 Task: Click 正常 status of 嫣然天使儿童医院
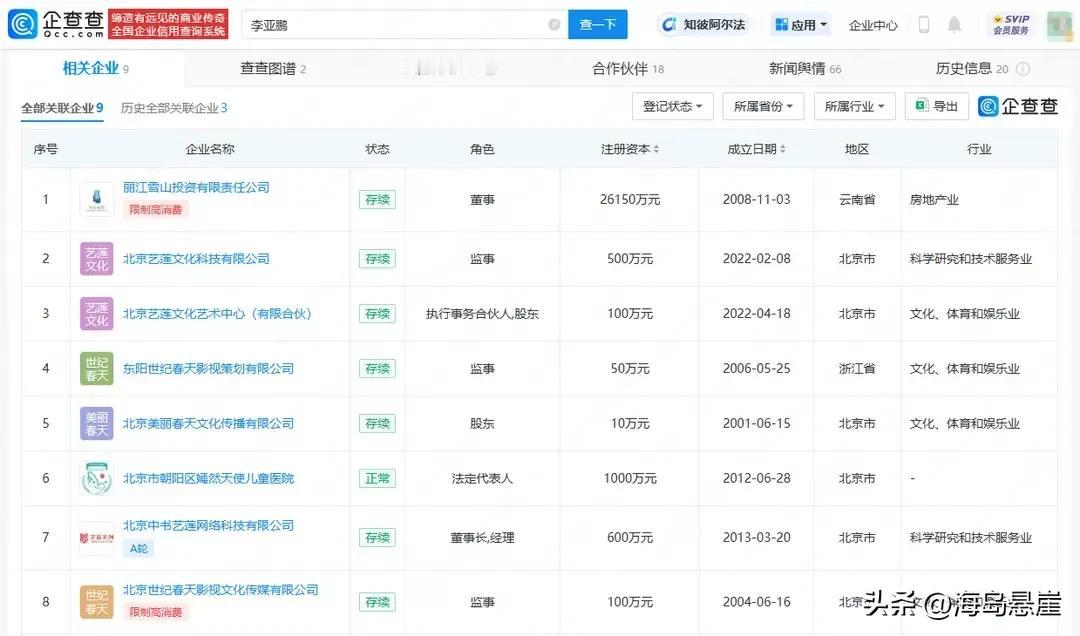point(377,478)
